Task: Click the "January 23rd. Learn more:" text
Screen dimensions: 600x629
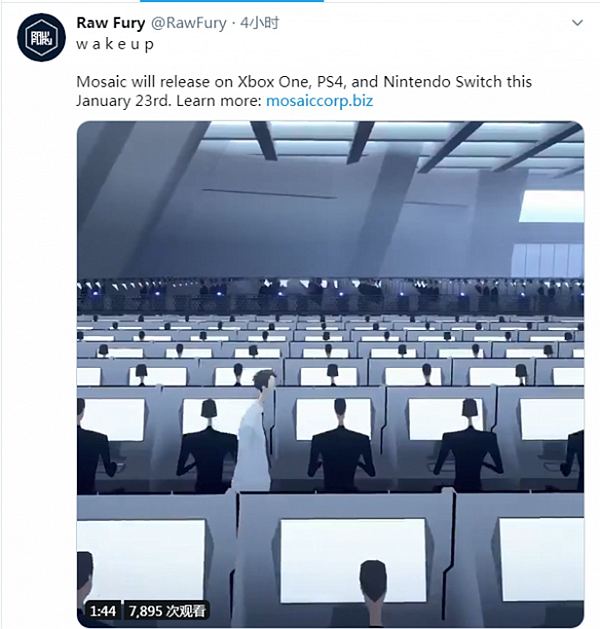Action: pos(169,100)
